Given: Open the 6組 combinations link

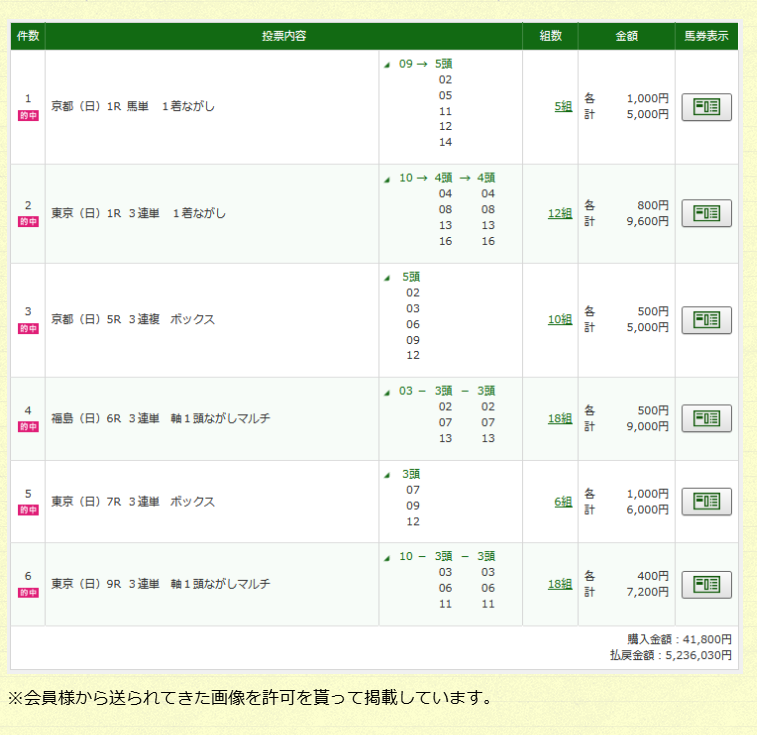Looking at the screenshot, I should pos(563,501).
